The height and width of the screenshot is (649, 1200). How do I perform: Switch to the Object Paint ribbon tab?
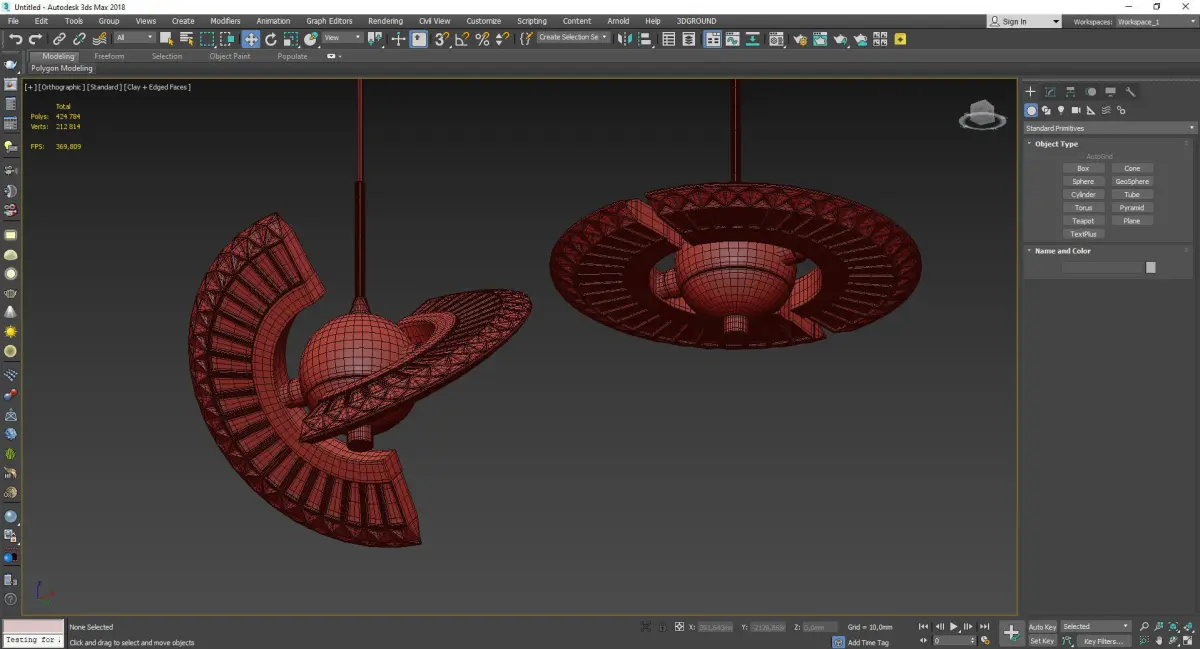pyautogui.click(x=230, y=56)
